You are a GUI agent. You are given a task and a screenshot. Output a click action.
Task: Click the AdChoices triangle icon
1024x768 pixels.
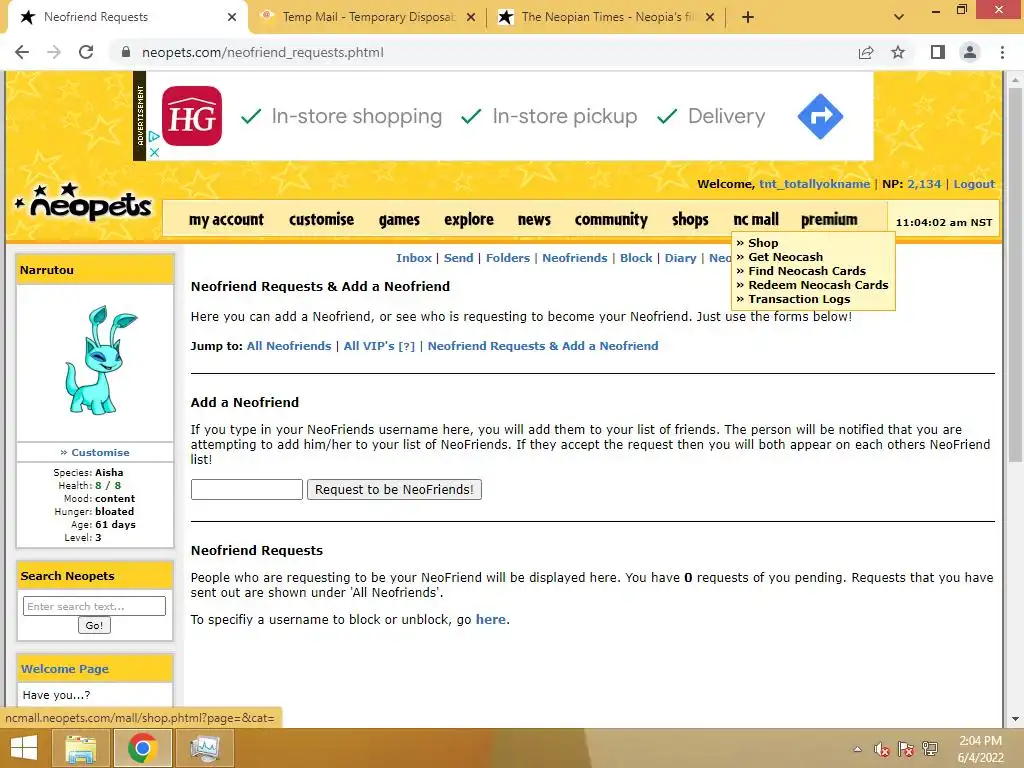(x=154, y=136)
